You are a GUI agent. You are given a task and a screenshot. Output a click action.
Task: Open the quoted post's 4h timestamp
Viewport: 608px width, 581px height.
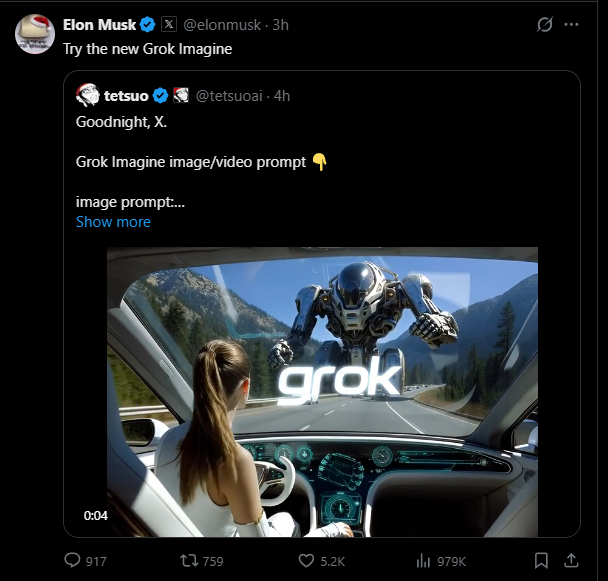(x=282, y=96)
